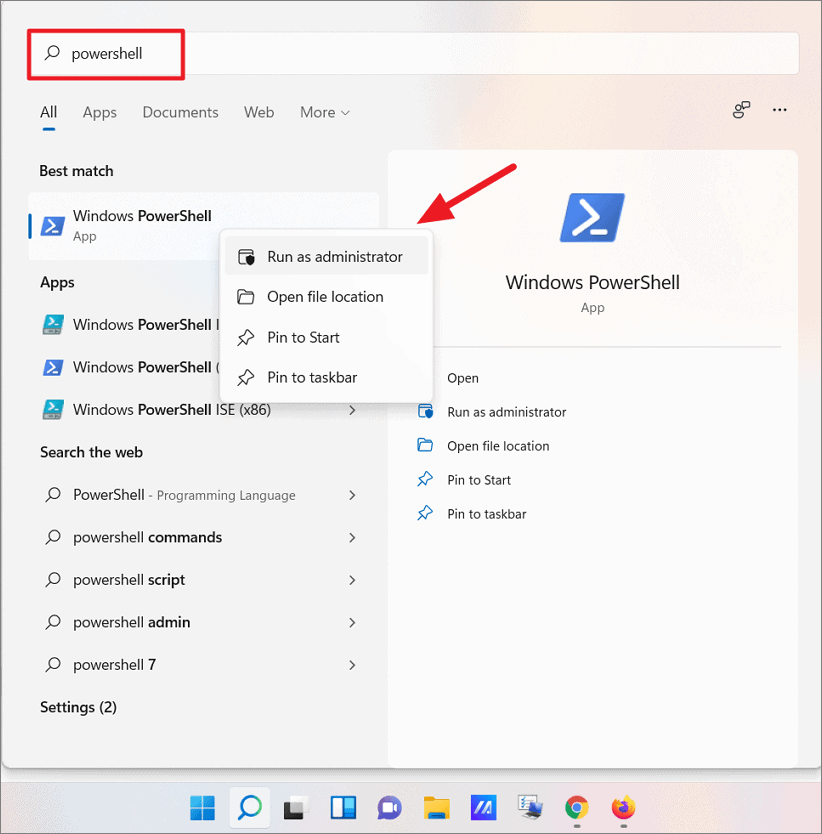The height and width of the screenshot is (834, 822).
Task: Click the Open link in the right pane
Action: pyautogui.click(x=463, y=378)
